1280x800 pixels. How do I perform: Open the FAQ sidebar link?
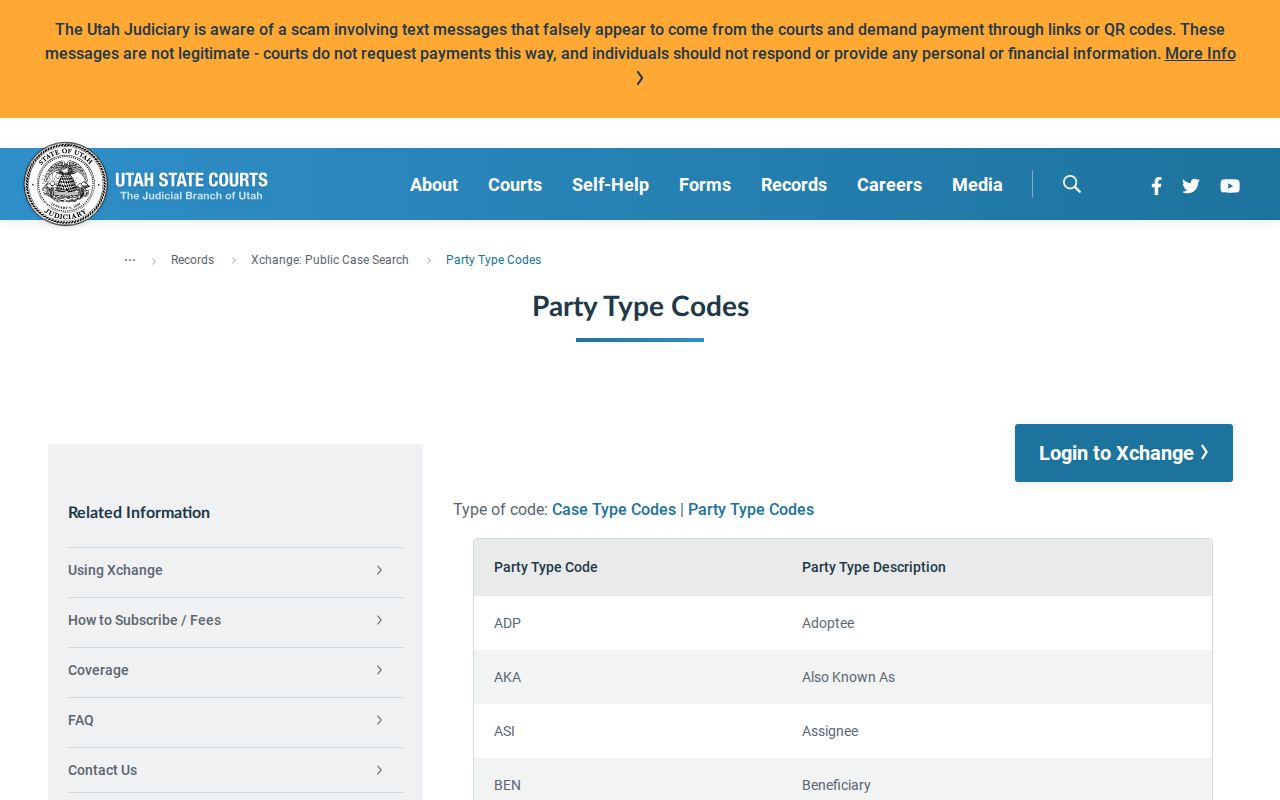(x=81, y=720)
